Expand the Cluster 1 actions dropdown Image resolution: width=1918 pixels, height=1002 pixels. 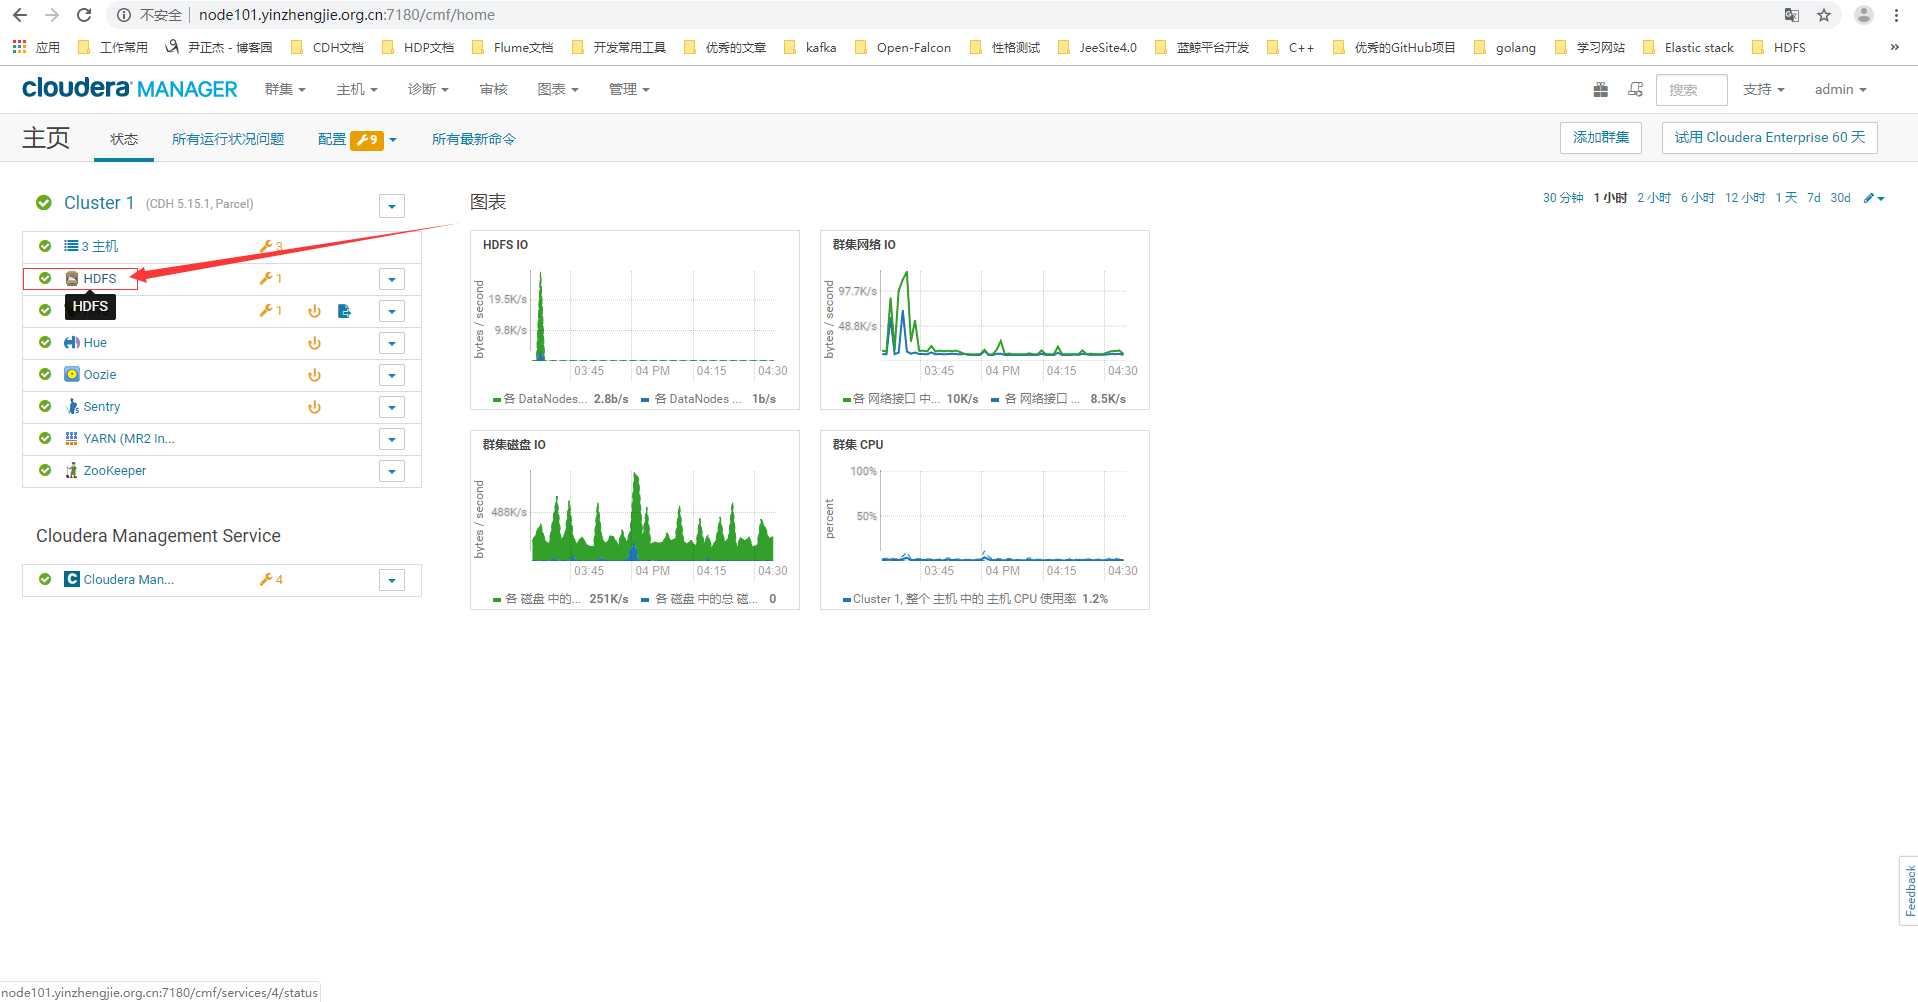pyautogui.click(x=392, y=206)
